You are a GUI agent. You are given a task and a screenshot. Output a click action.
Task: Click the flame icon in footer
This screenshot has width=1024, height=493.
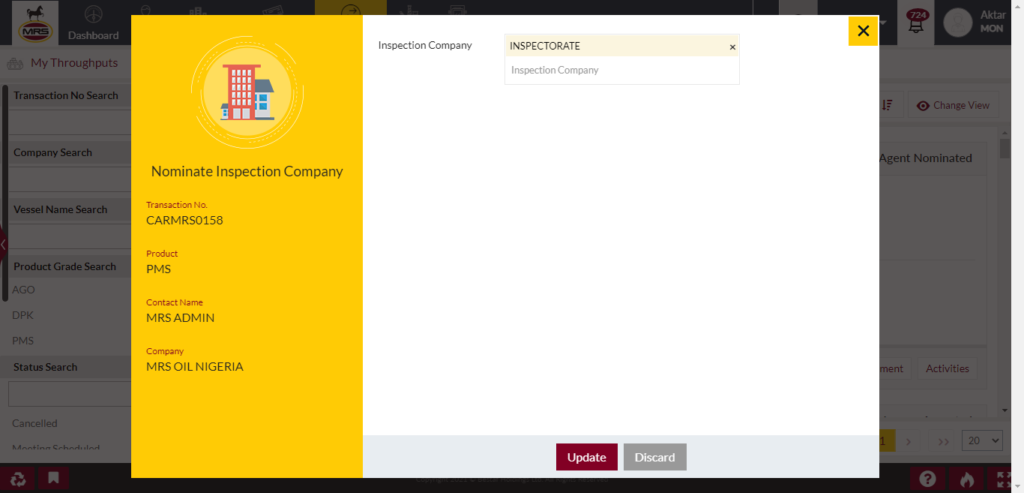pyautogui.click(x=967, y=479)
